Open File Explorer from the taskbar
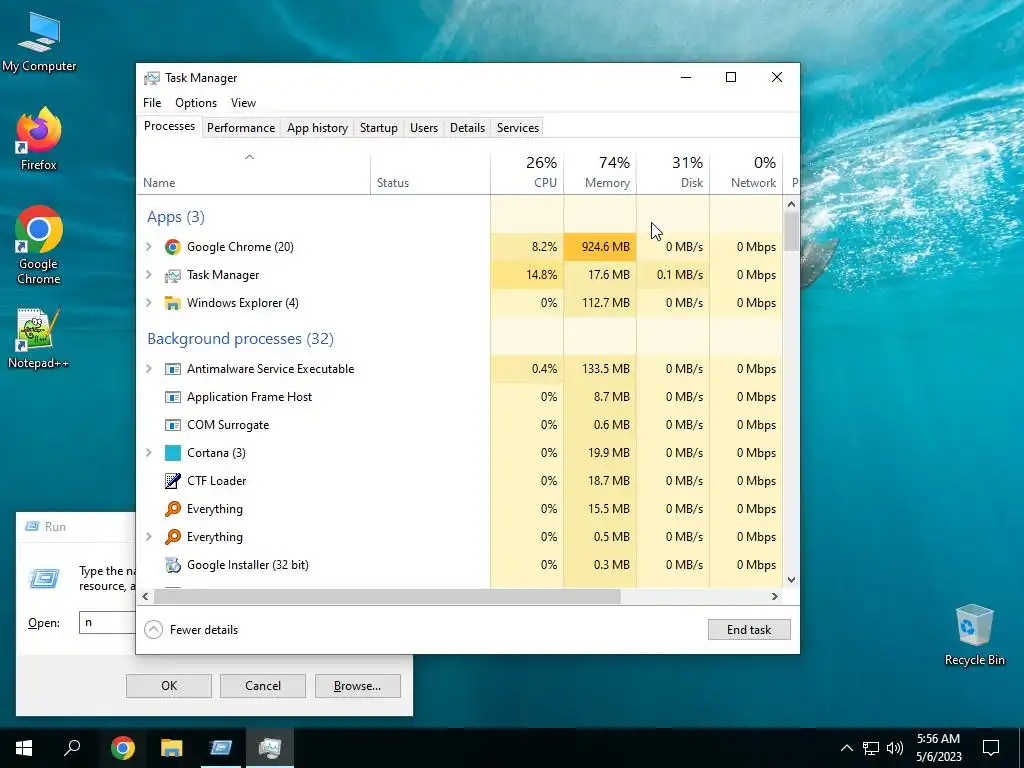The image size is (1024, 768). [x=172, y=748]
